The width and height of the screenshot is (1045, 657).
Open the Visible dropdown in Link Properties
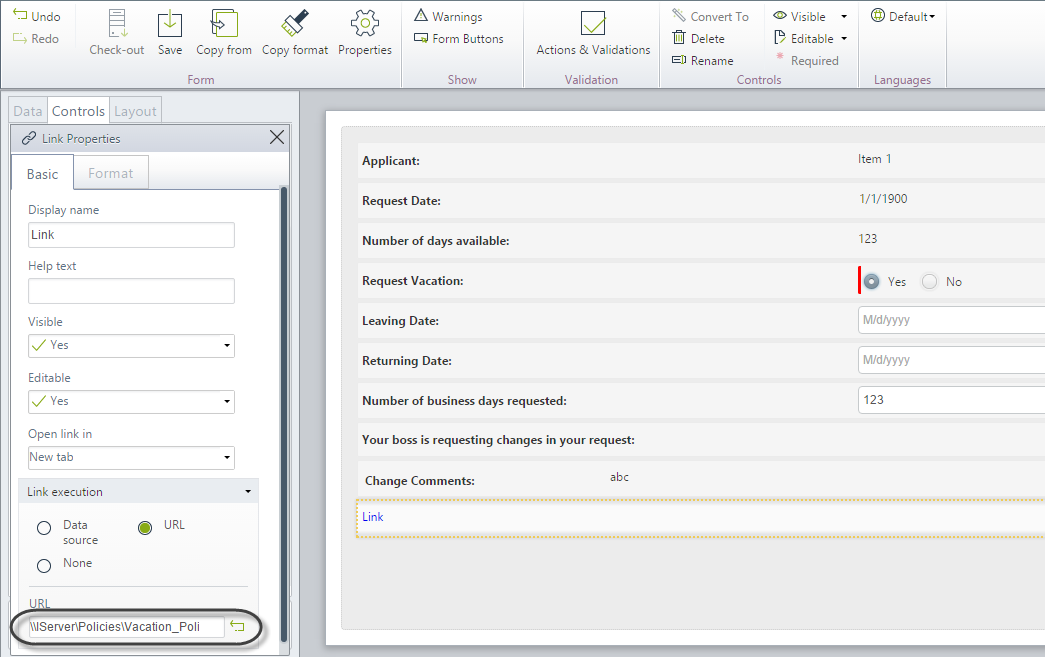pyautogui.click(x=131, y=346)
